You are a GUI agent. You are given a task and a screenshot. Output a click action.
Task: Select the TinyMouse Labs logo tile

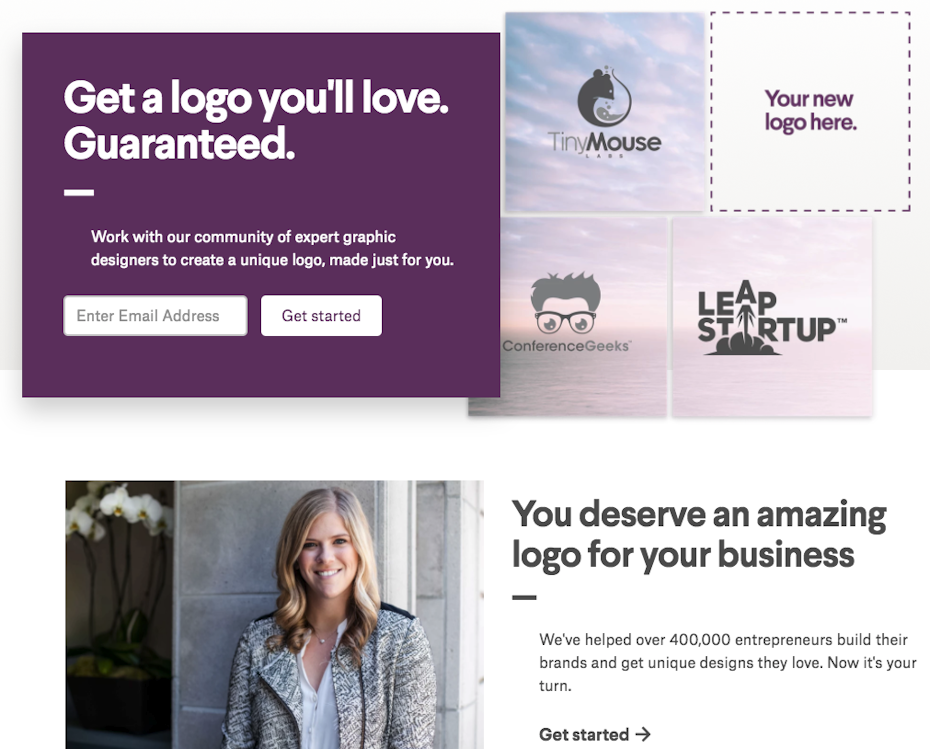[604, 112]
